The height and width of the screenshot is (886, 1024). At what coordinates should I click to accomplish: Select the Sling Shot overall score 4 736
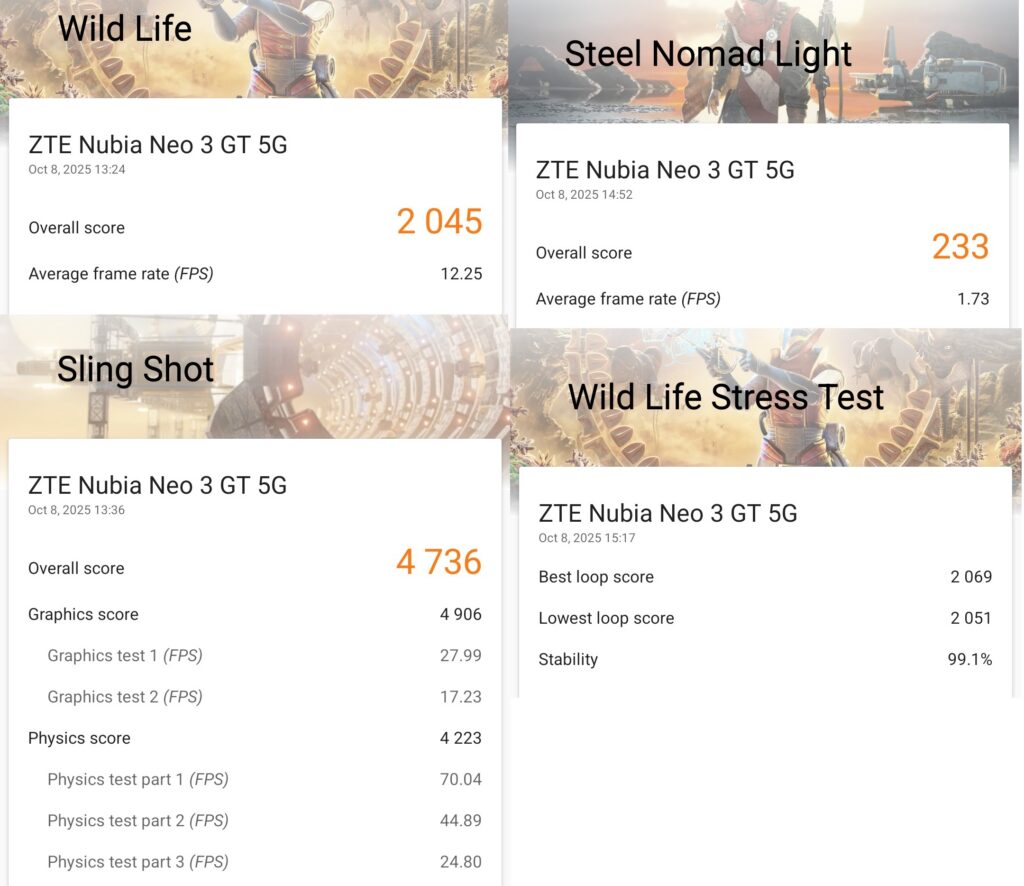[x=438, y=563]
